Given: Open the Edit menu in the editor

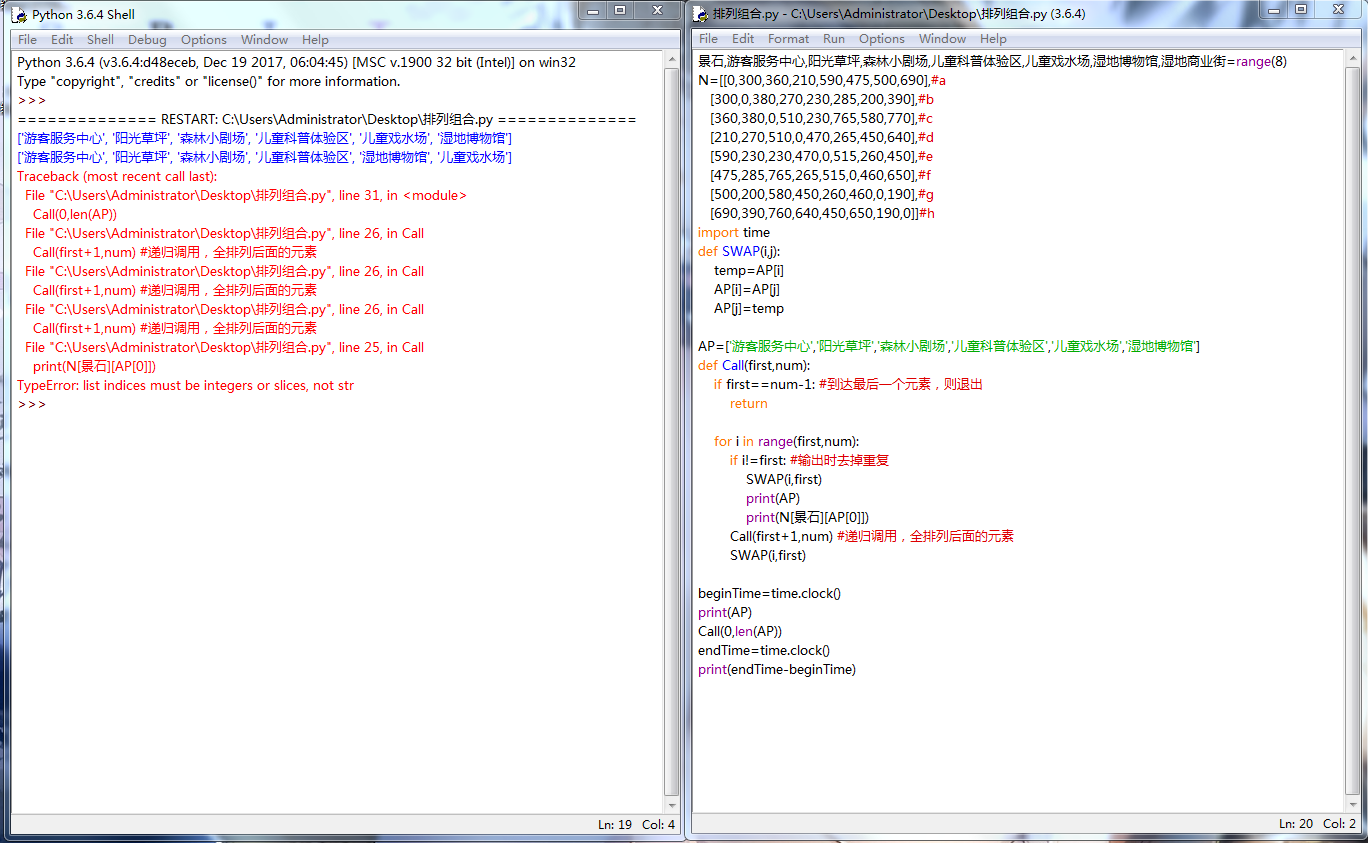Looking at the screenshot, I should [x=743, y=39].
